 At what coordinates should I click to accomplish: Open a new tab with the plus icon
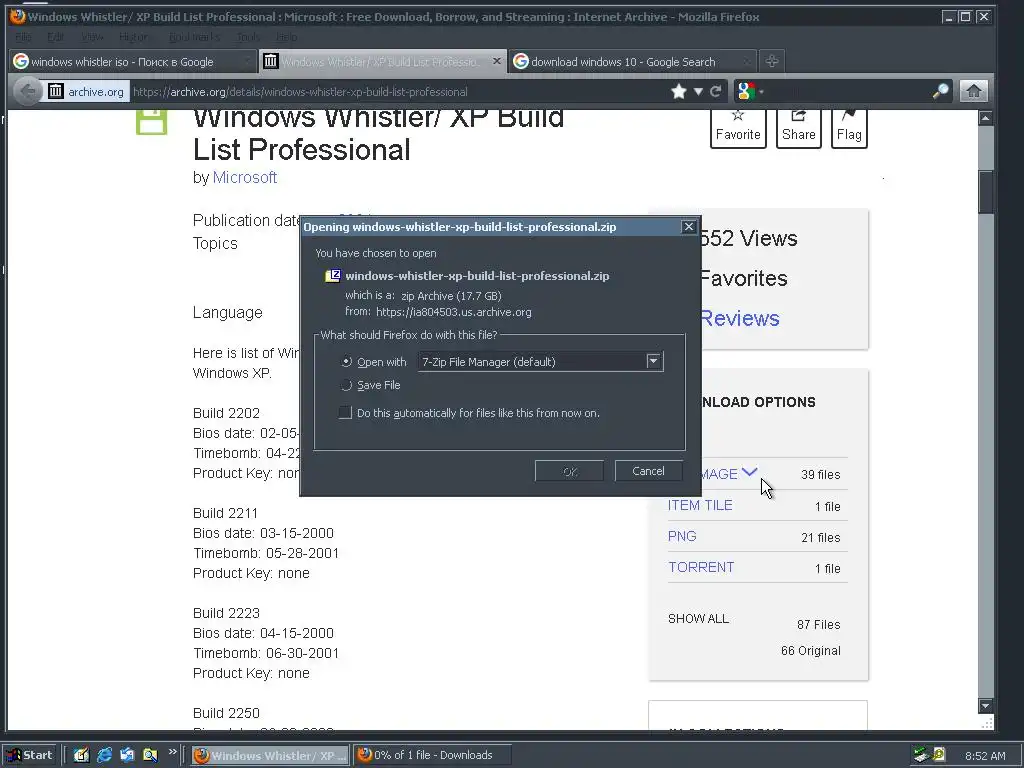click(772, 61)
